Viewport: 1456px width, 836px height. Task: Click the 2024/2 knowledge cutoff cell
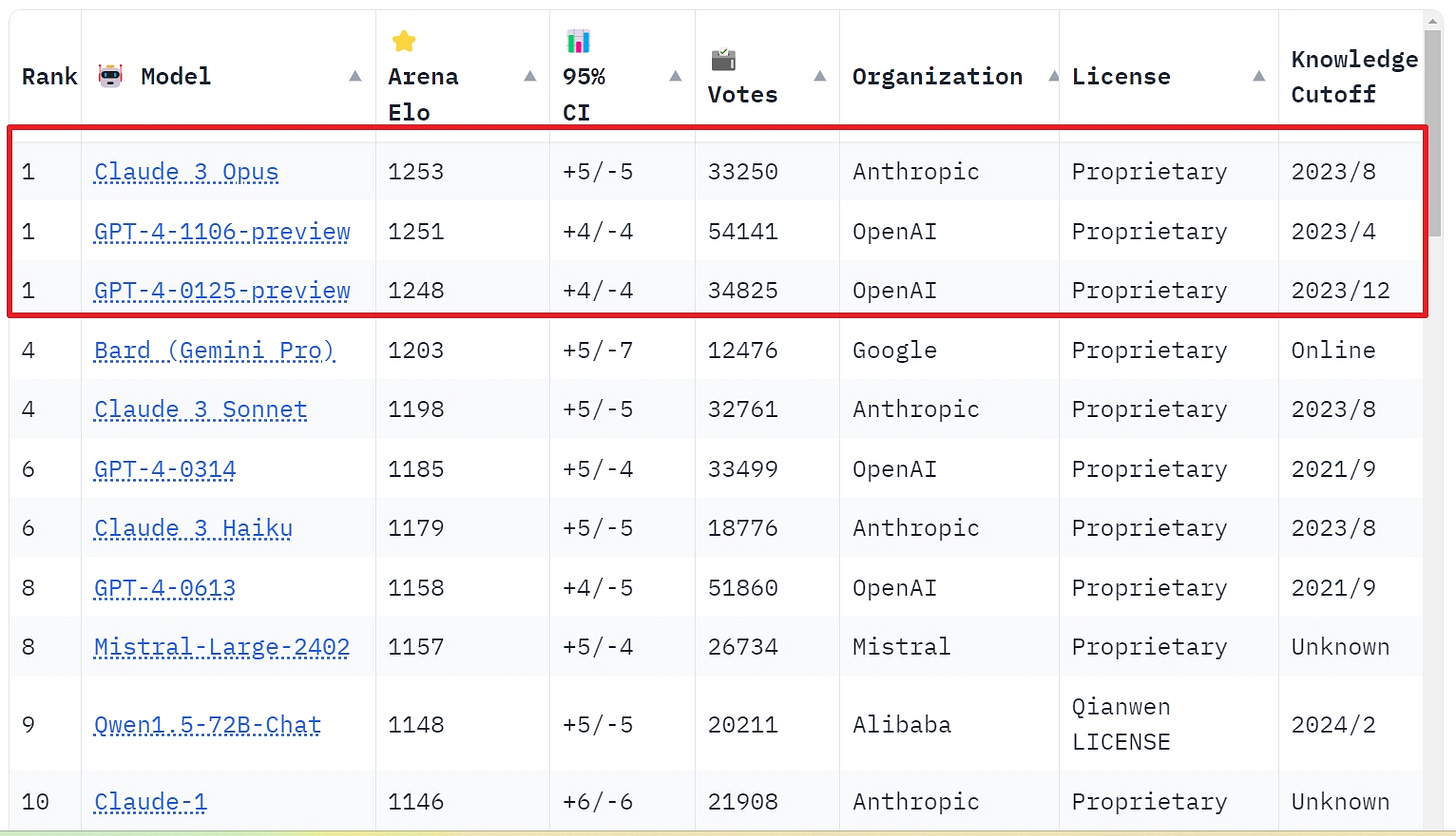tap(1333, 725)
